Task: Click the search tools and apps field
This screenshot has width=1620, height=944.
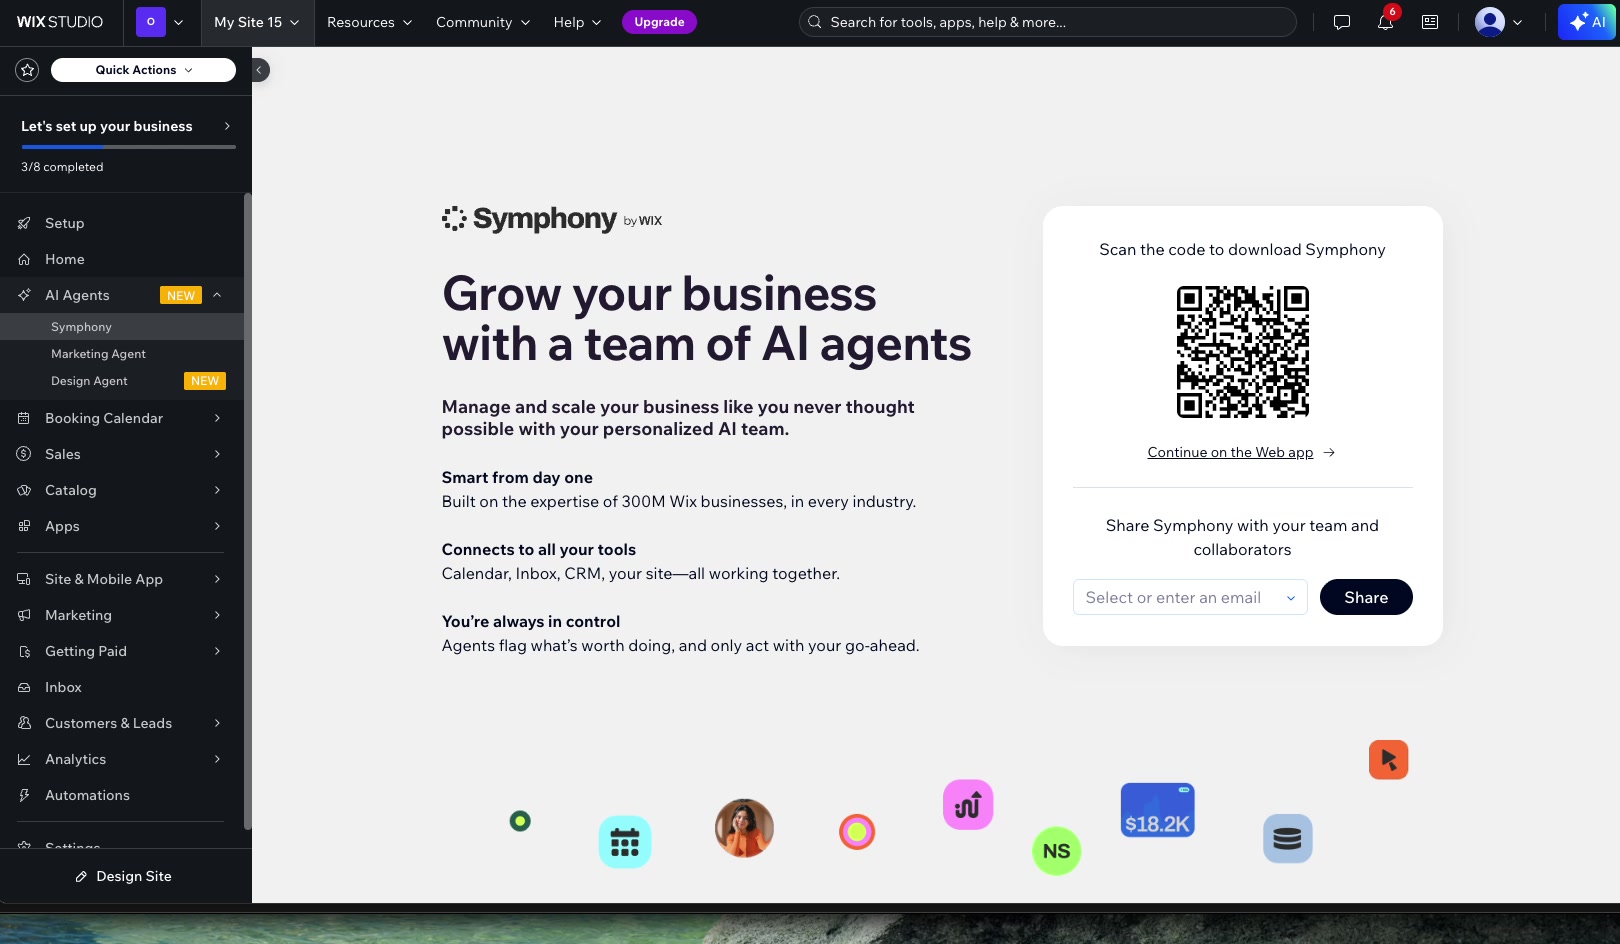Action: (1048, 22)
